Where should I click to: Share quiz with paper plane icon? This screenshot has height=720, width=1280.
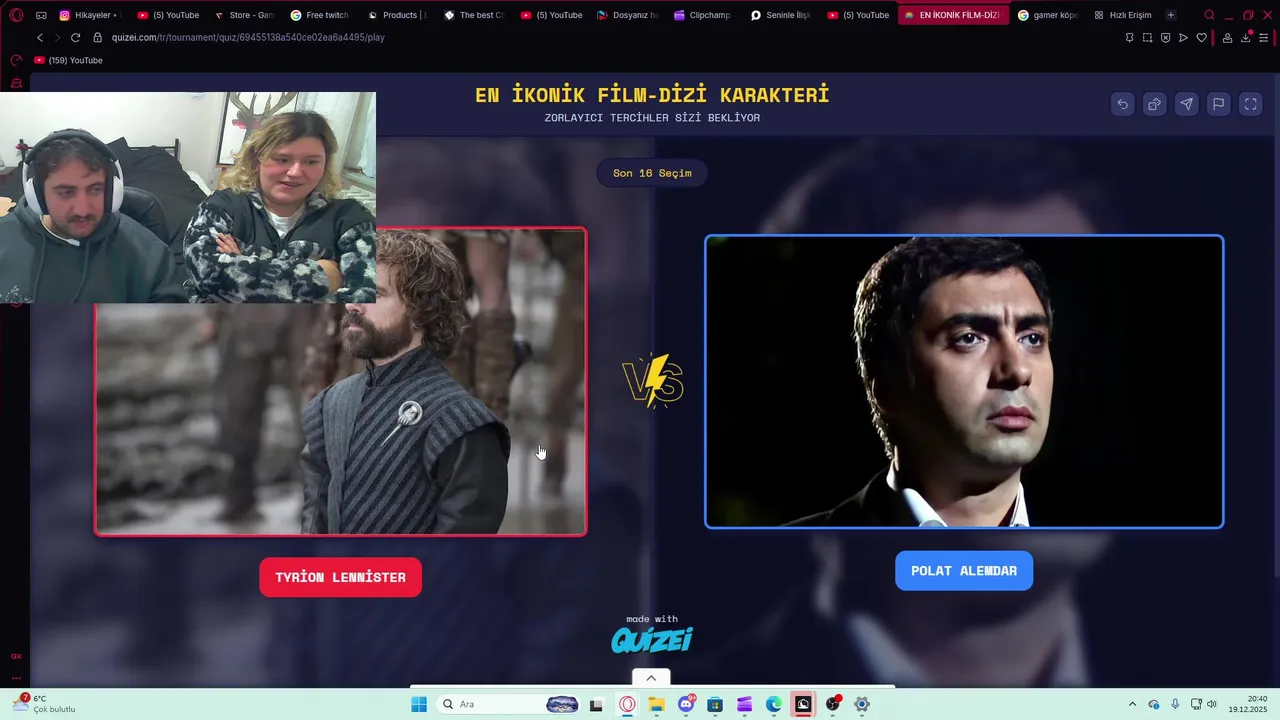(1186, 104)
